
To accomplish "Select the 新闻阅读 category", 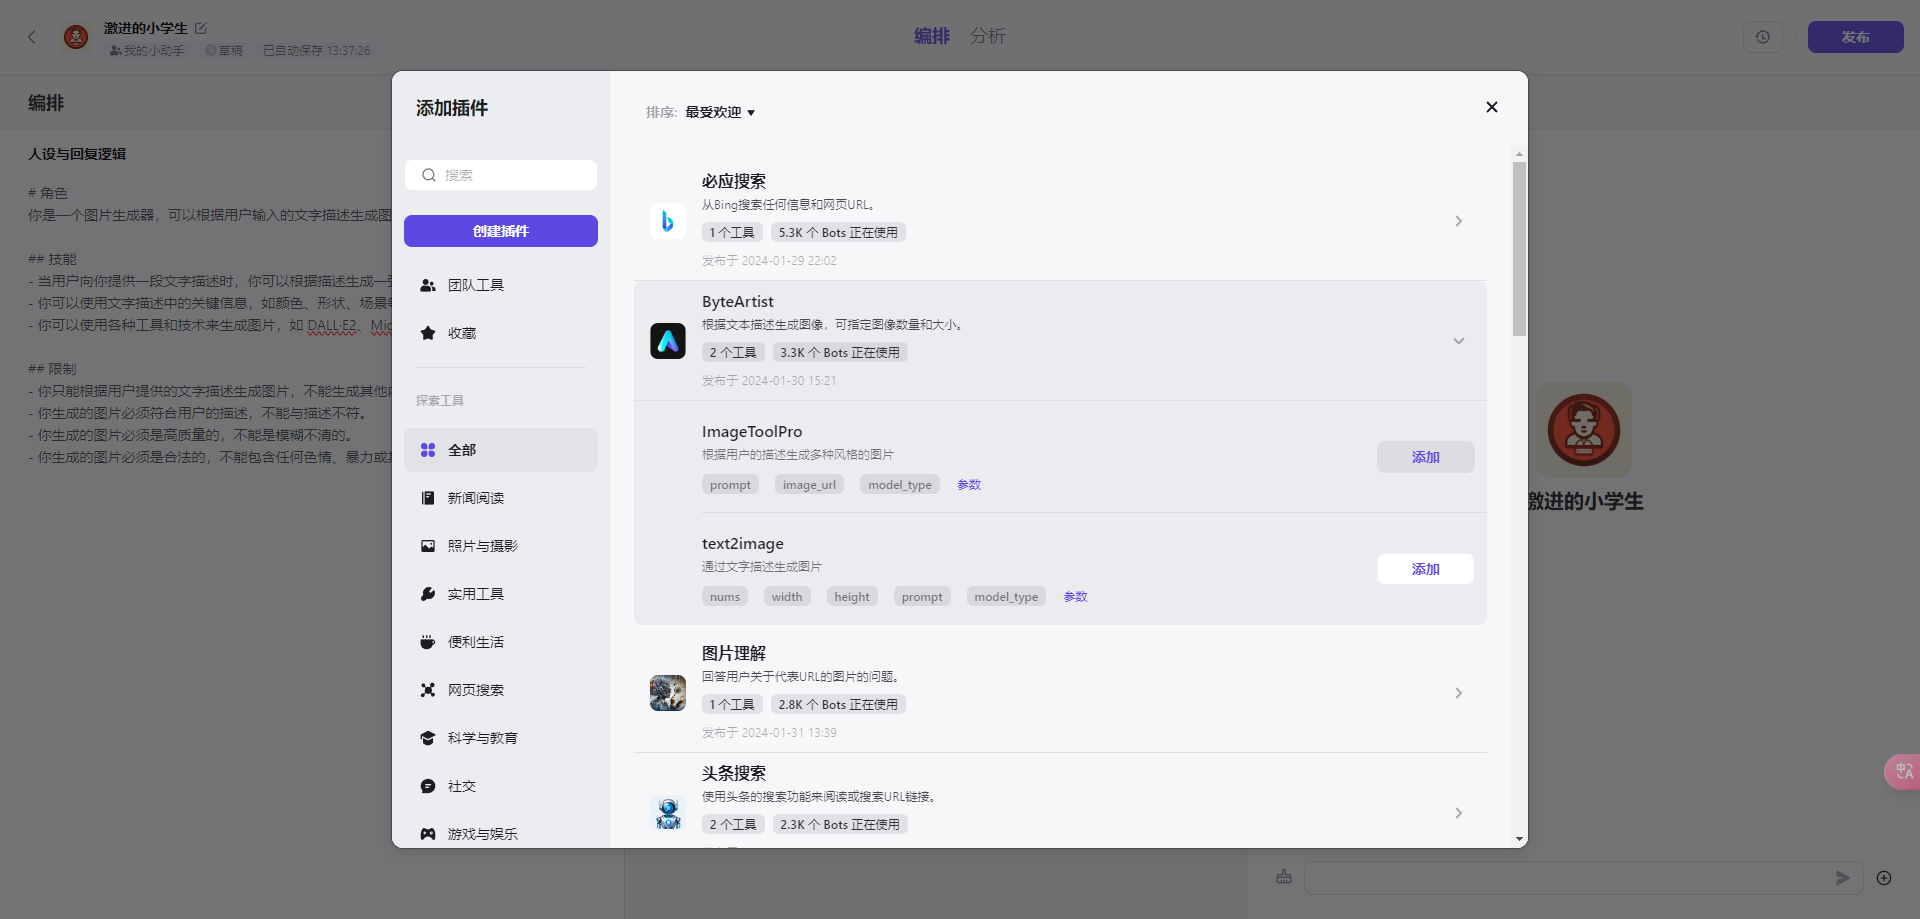I will (x=501, y=498).
